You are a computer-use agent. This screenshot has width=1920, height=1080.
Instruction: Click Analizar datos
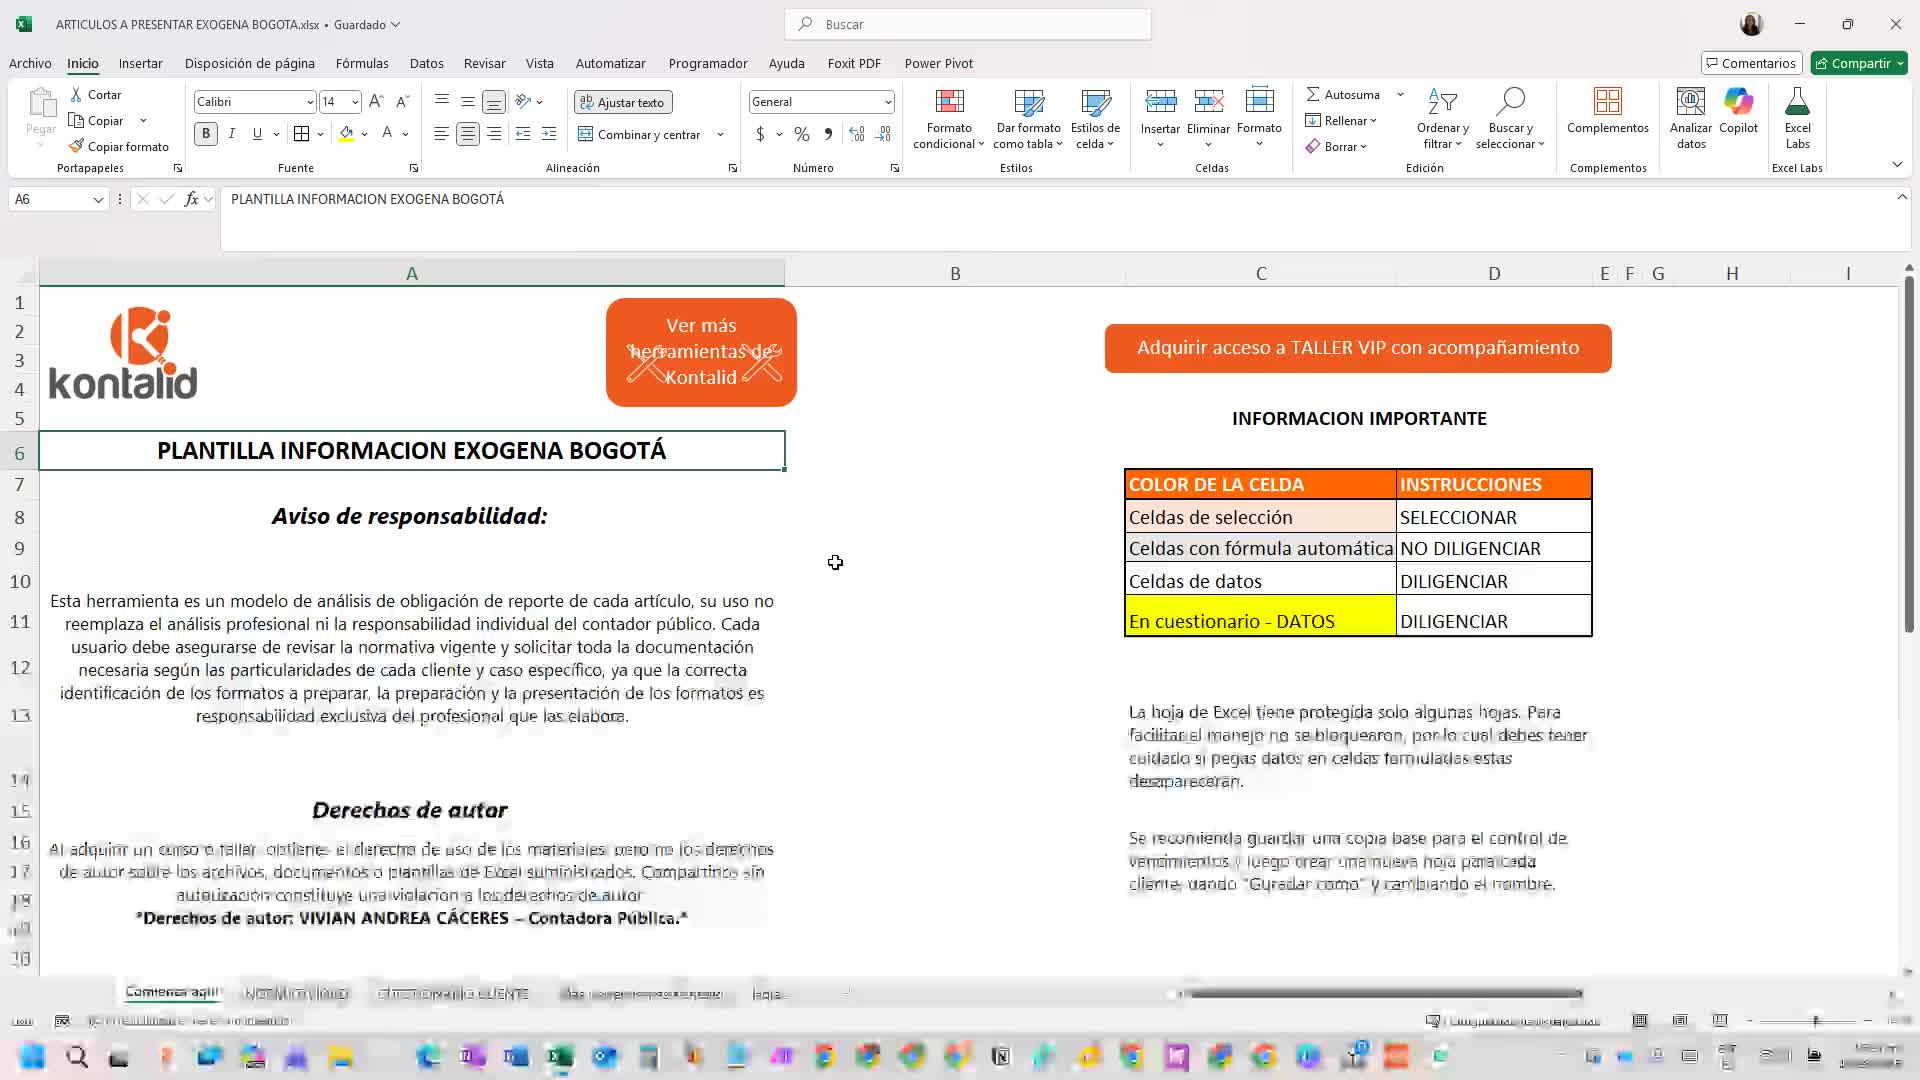(1691, 119)
